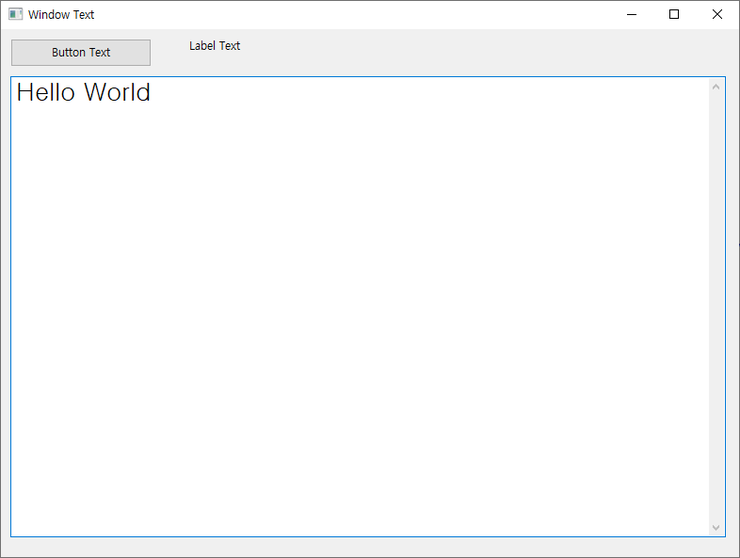Image resolution: width=740 pixels, height=558 pixels.
Task: Click the word World in the text box
Action: [x=117, y=93]
